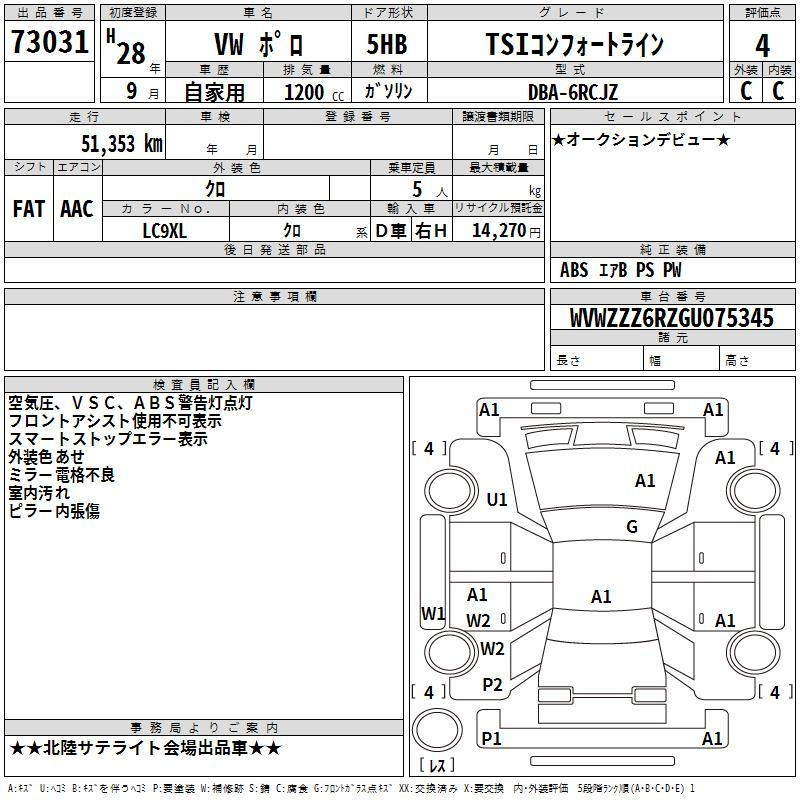Select note 空気圧、VSC、ABS警告灯点灯

click(x=131, y=403)
